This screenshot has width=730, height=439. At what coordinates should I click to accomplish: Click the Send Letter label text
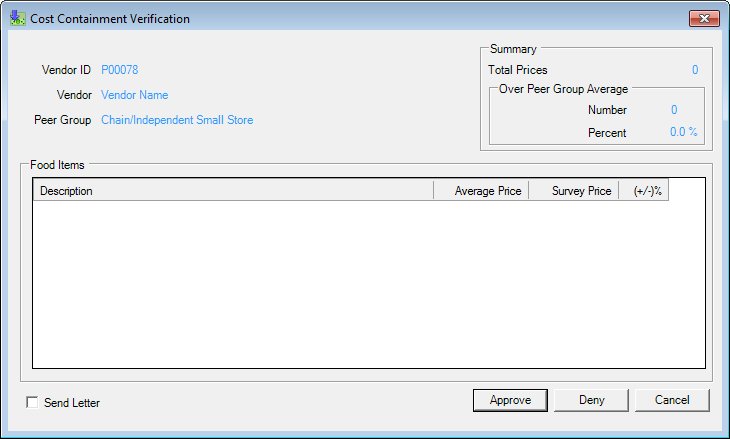point(72,403)
